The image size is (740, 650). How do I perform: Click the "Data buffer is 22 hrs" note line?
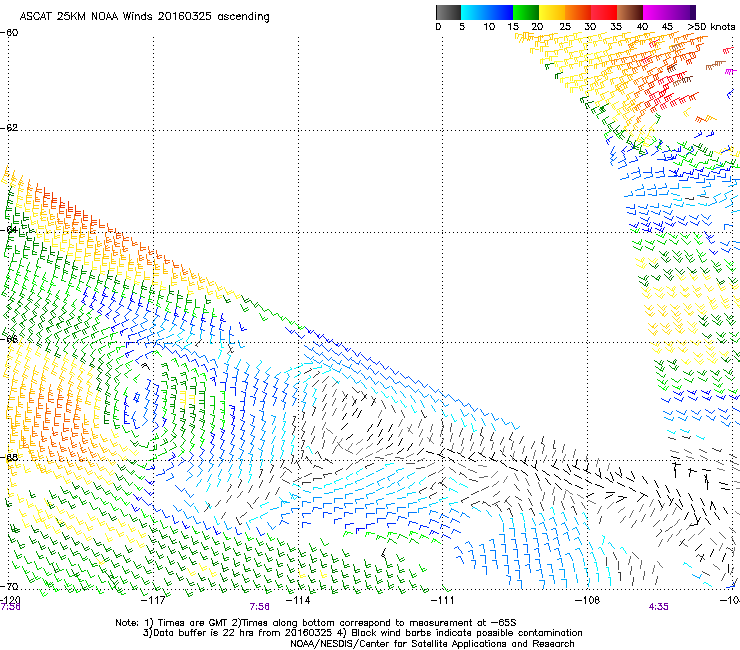pyautogui.click(x=363, y=633)
